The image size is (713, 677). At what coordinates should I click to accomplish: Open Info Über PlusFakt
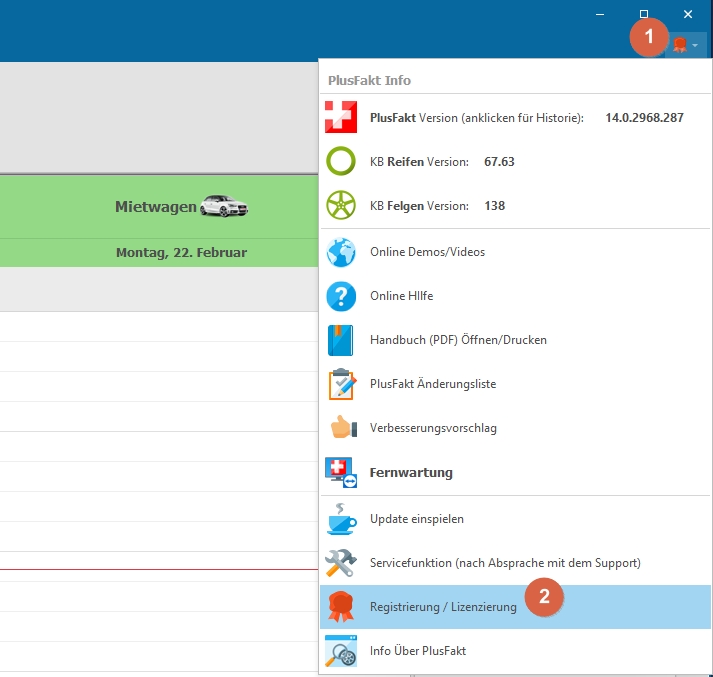516,651
